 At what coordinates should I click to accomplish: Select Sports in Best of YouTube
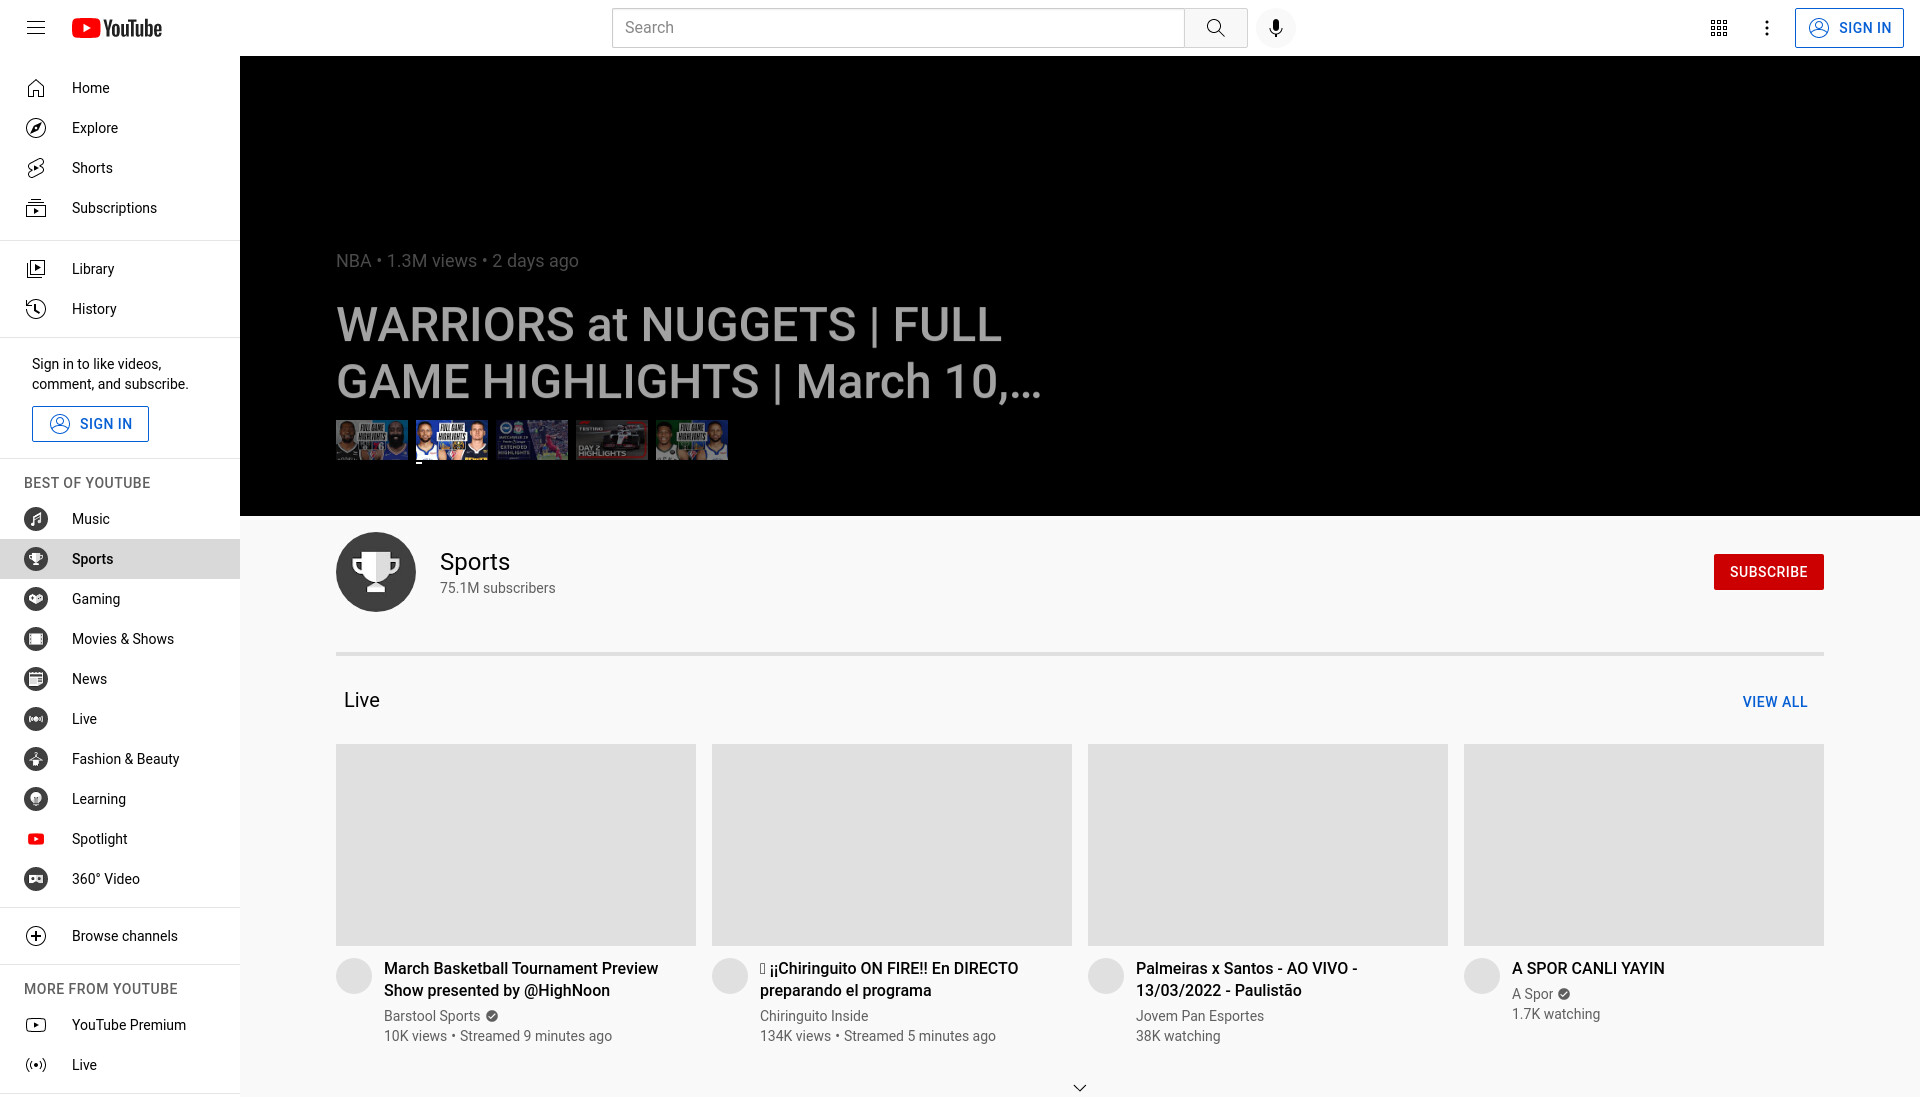(120, 559)
